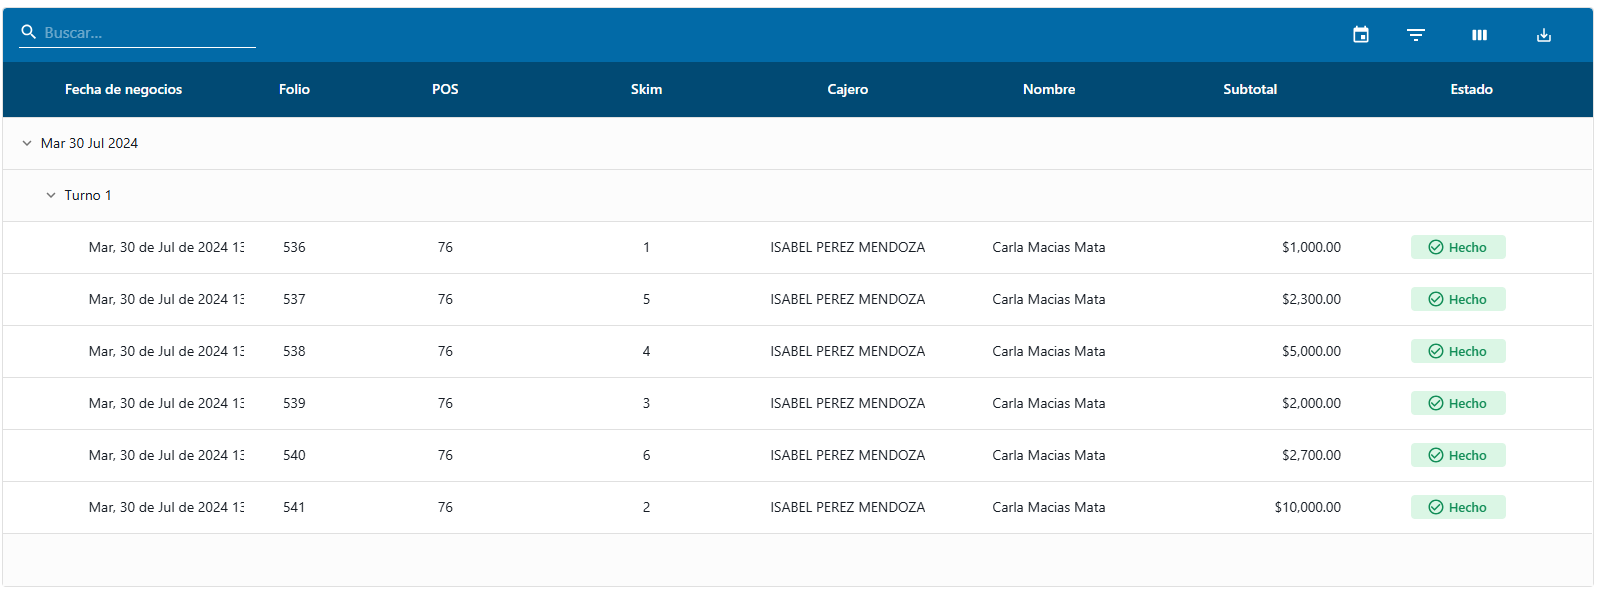Open the column visibility icon
This screenshot has width=1599, height=601.
(1479, 35)
